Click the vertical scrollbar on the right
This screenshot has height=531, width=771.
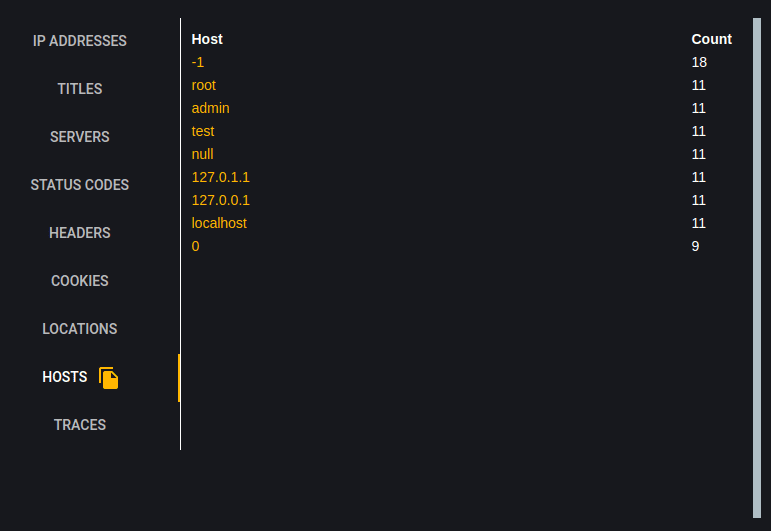pos(757,266)
